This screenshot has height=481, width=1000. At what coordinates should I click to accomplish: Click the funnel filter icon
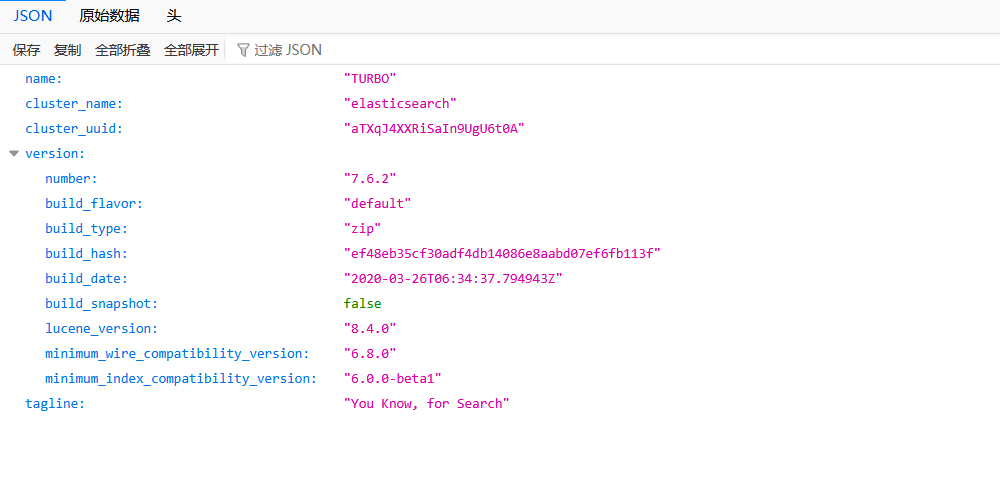tap(243, 50)
